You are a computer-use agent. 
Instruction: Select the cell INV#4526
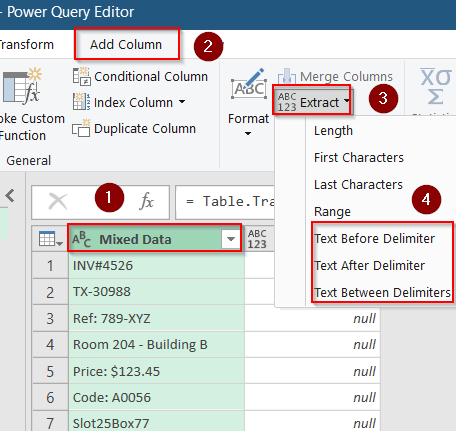156,266
